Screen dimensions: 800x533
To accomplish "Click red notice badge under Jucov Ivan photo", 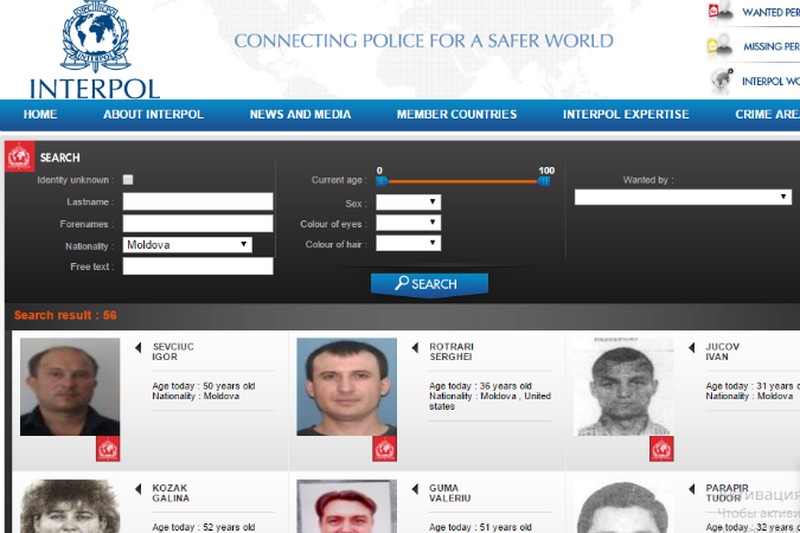I will 661,449.
